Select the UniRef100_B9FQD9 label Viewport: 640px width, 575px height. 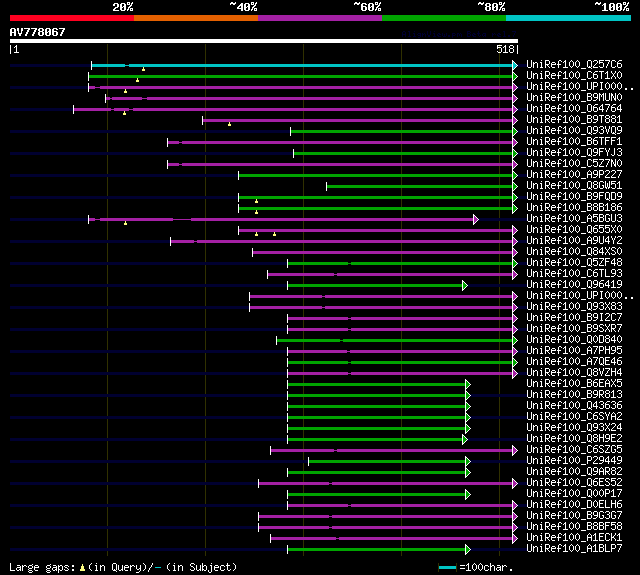pos(574,197)
